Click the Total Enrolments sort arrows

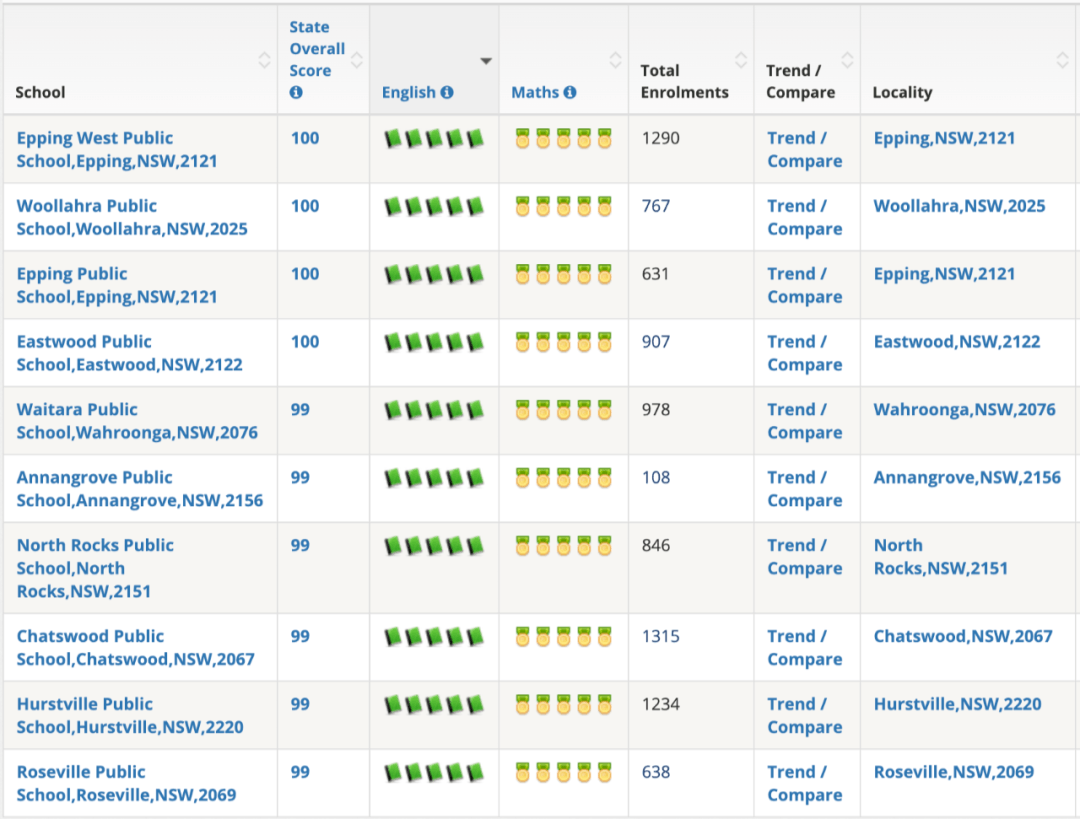741,60
